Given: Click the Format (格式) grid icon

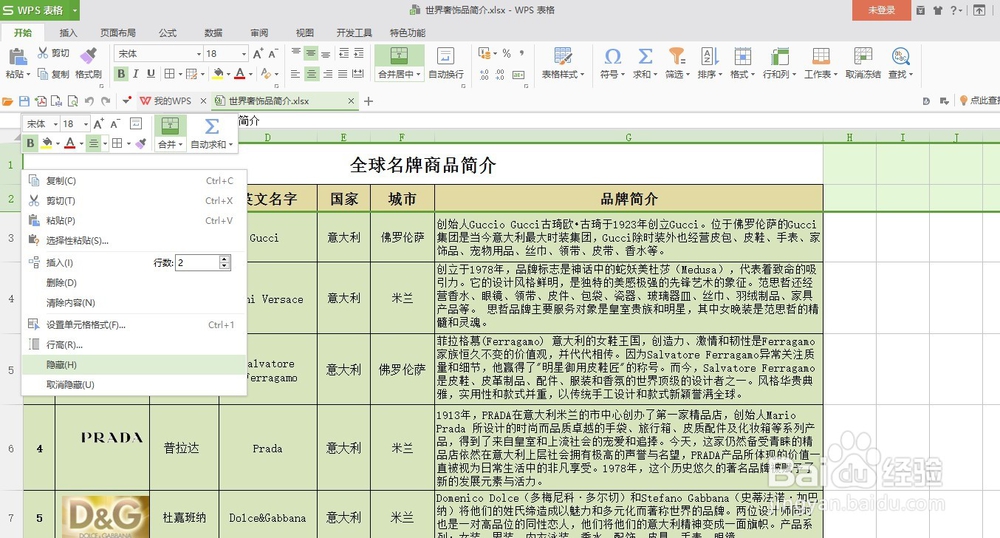Looking at the screenshot, I should 742,57.
